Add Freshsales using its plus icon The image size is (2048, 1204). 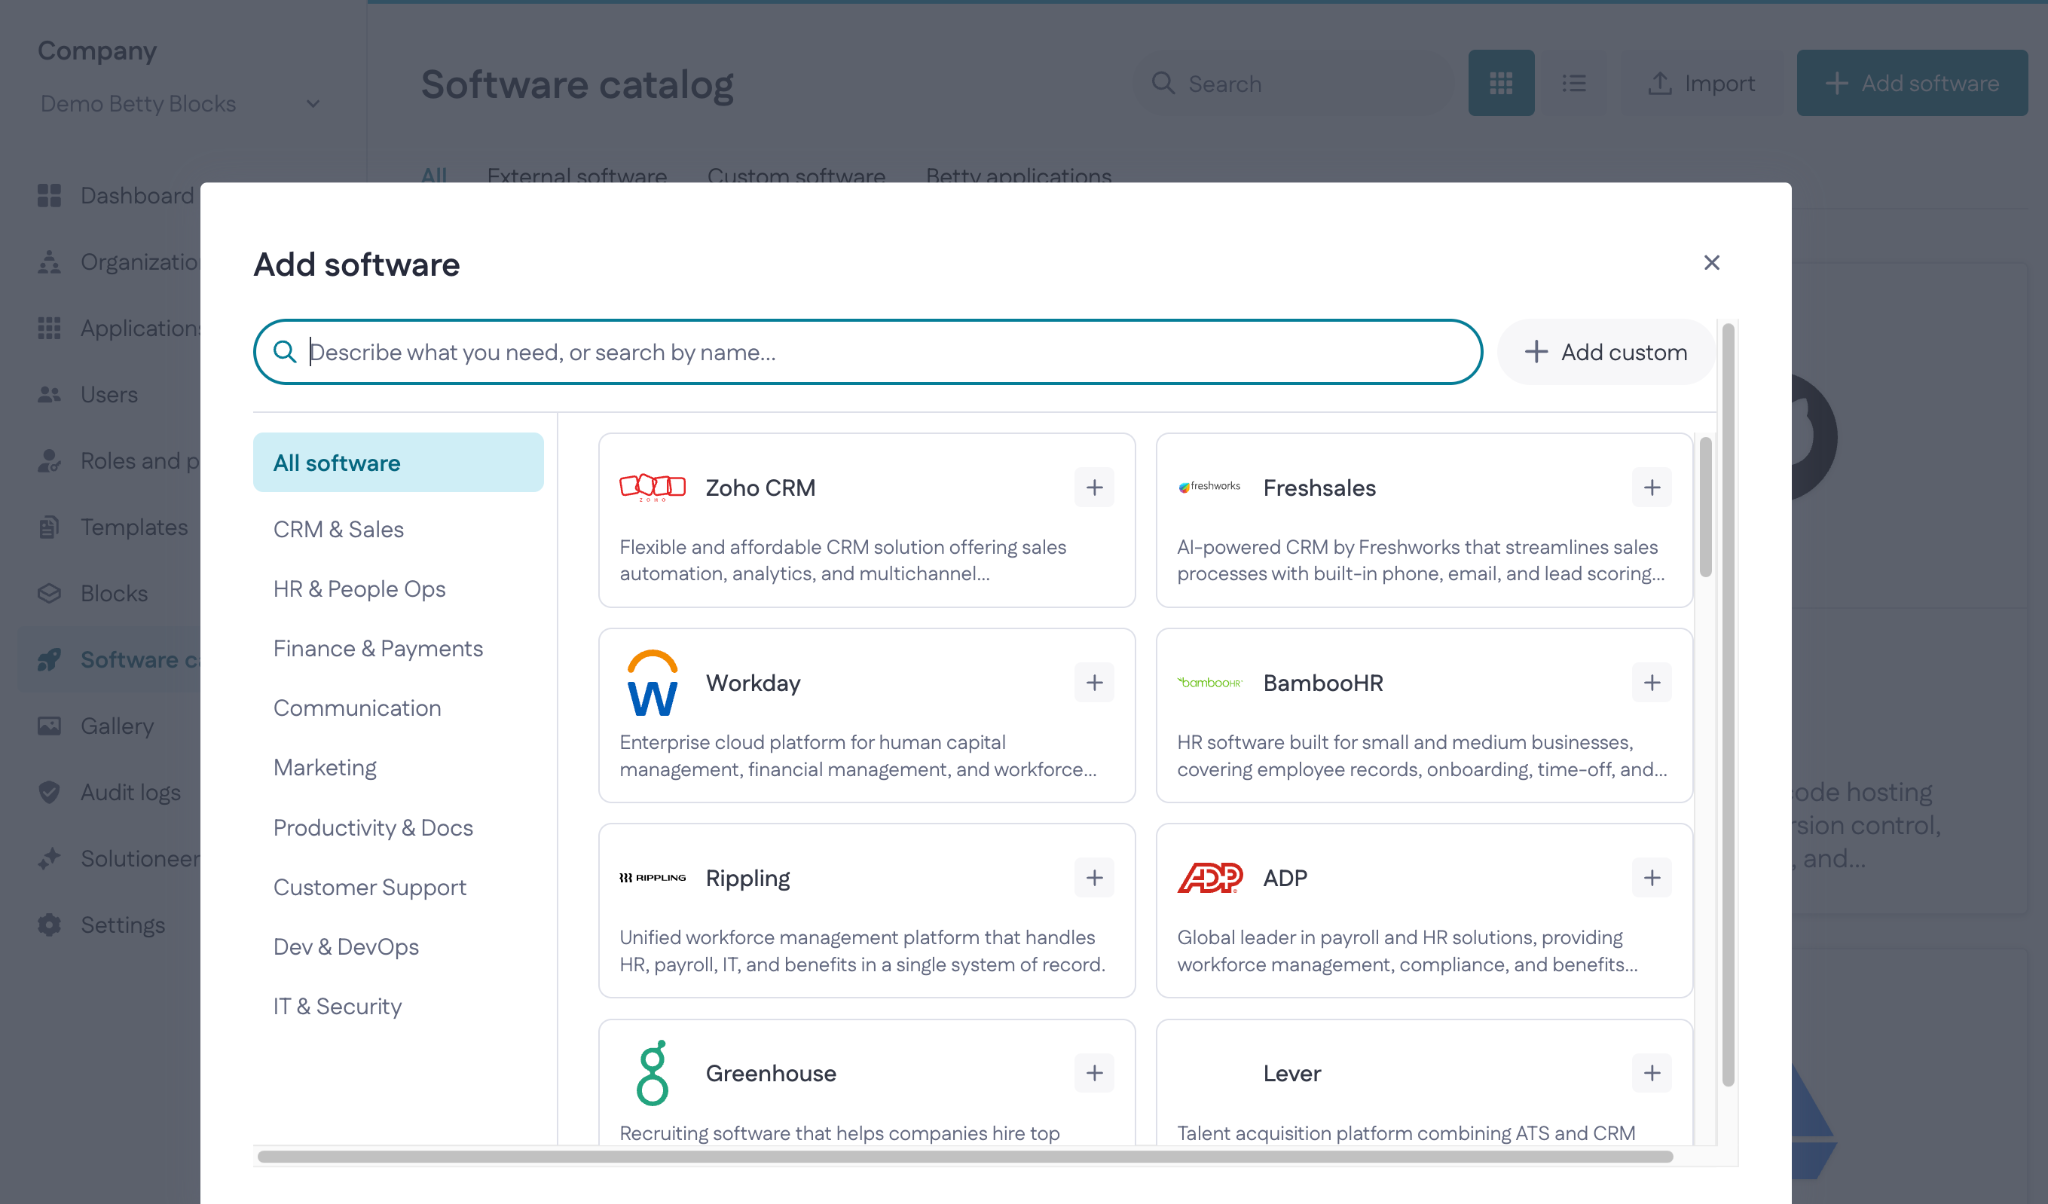pos(1651,488)
